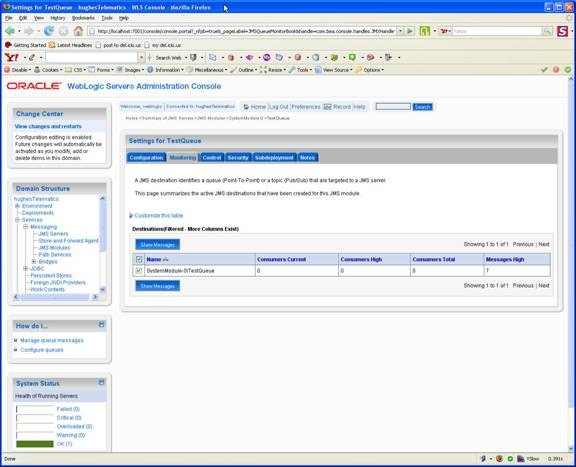Open the Manage queue messages link

click(52, 341)
